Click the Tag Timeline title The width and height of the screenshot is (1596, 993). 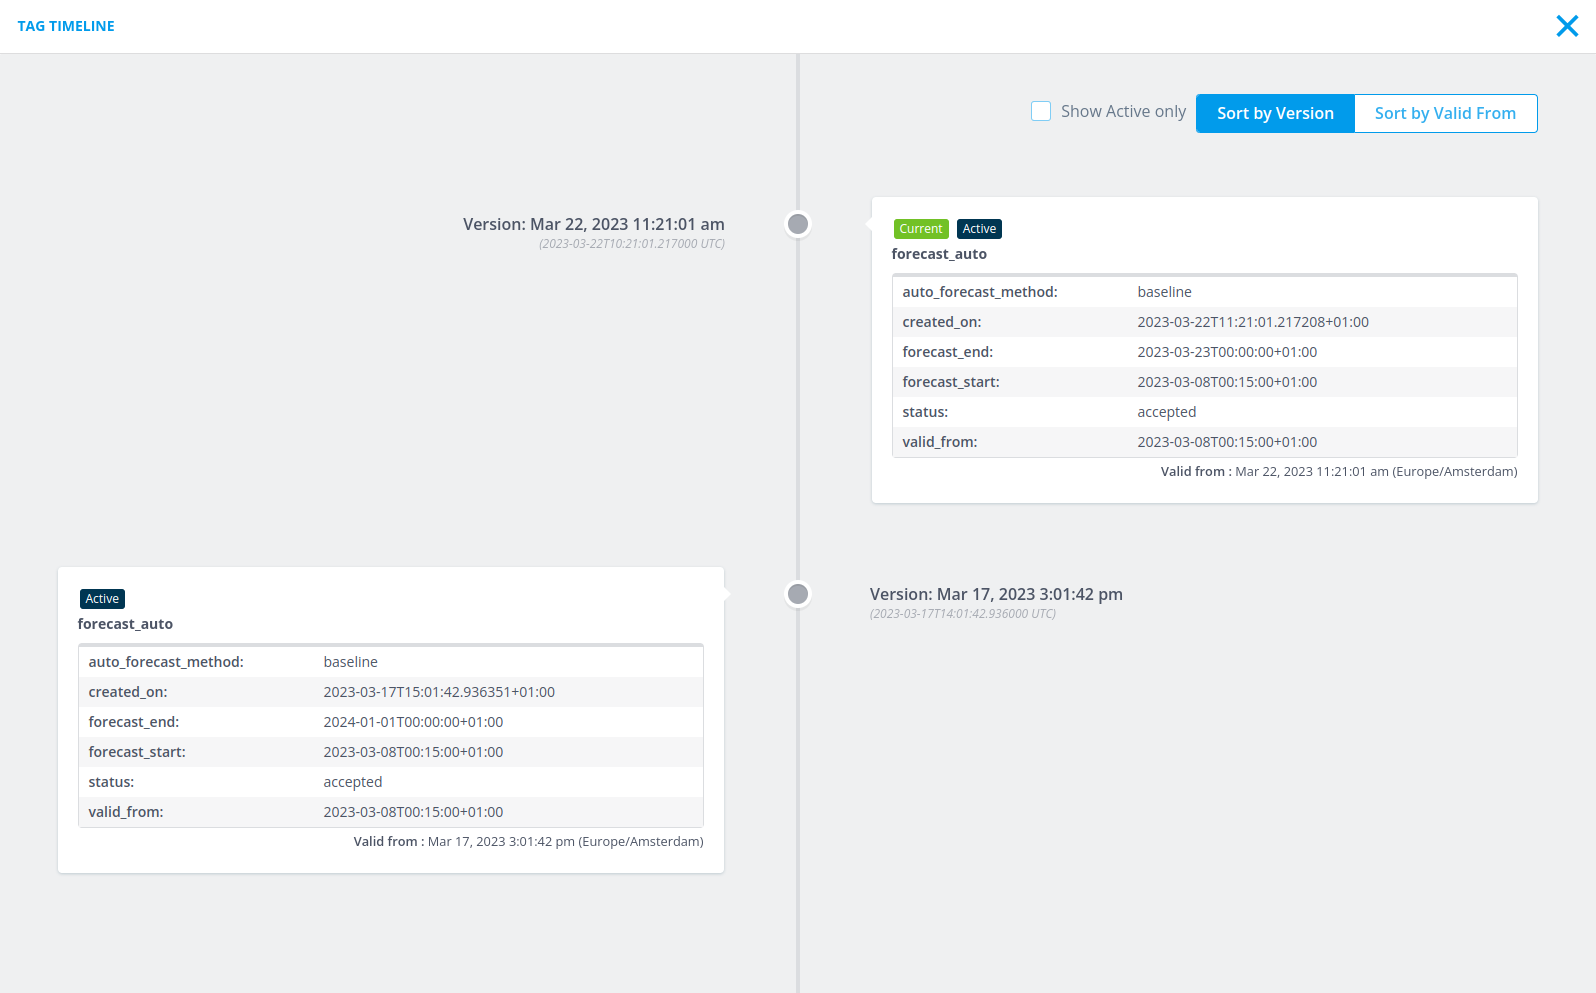(x=66, y=26)
